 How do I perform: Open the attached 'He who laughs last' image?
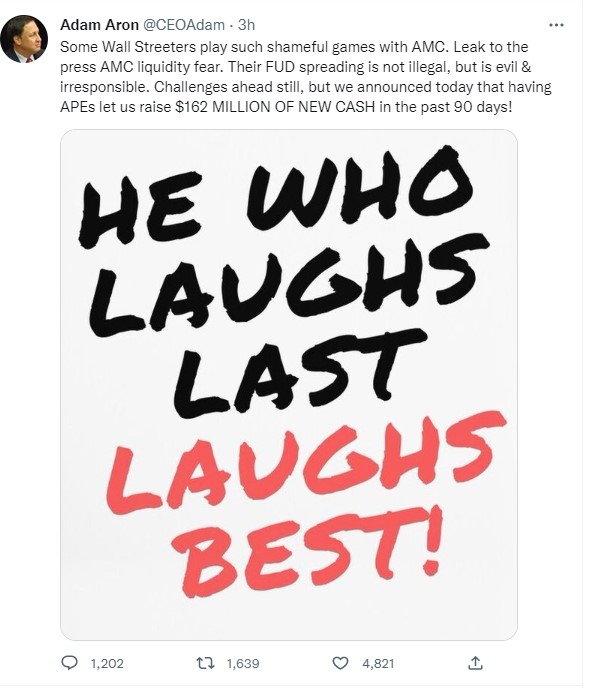(289, 384)
